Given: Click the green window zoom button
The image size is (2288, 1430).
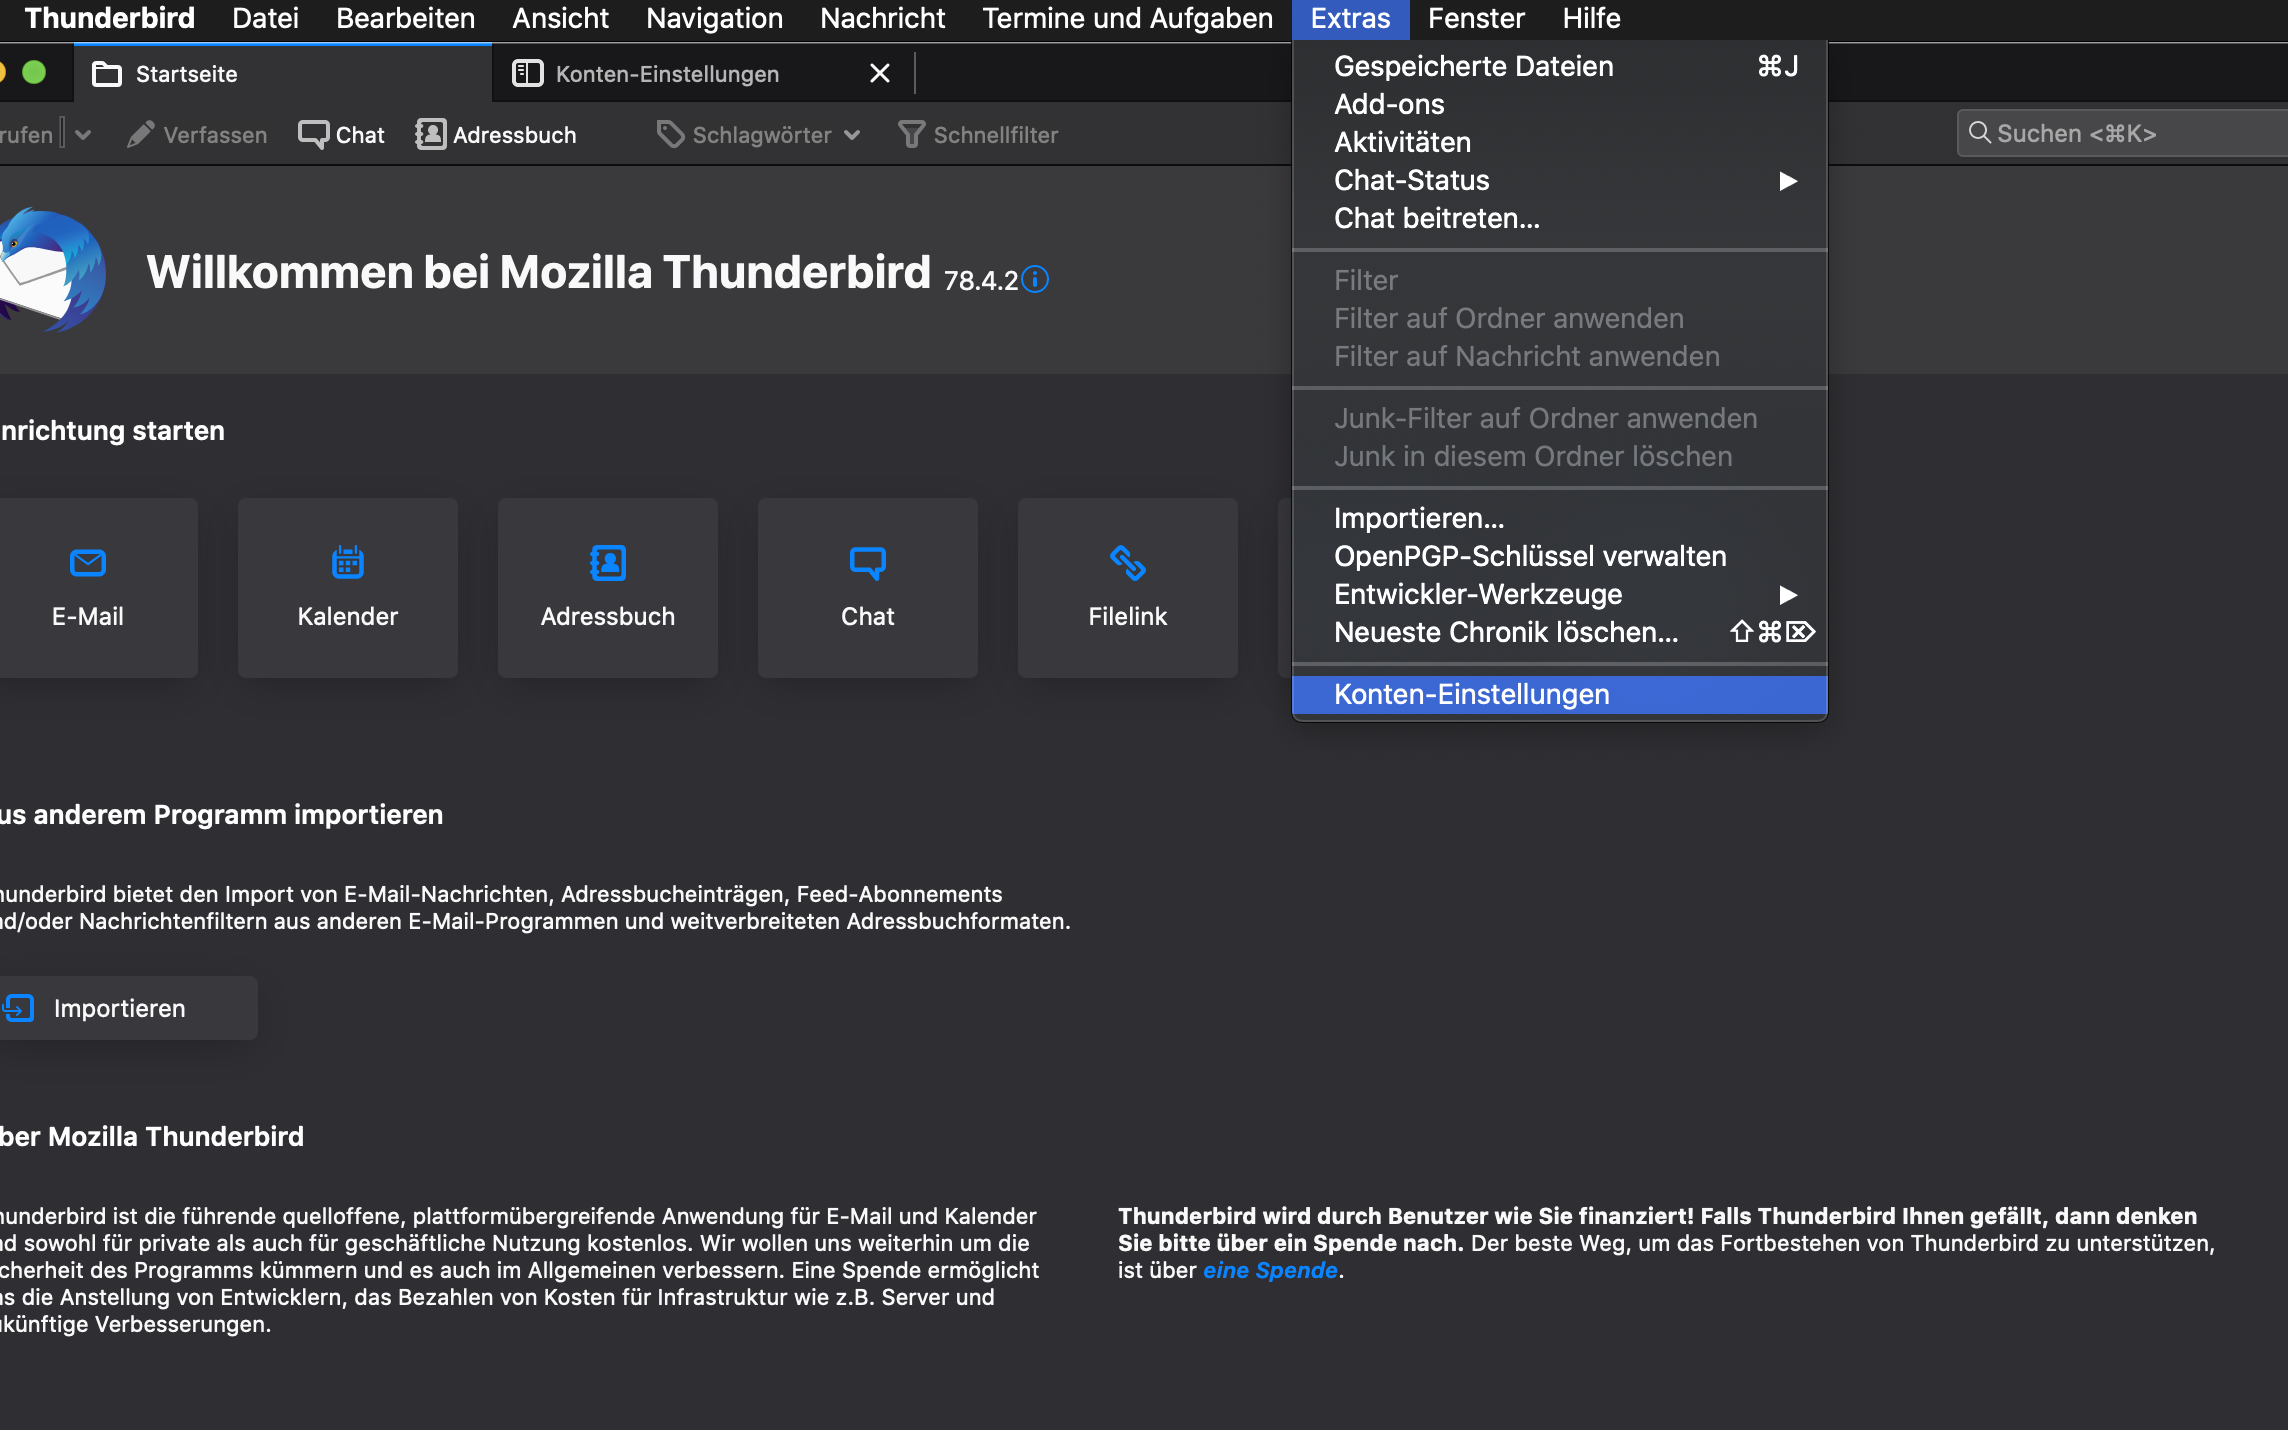Looking at the screenshot, I should [34, 72].
